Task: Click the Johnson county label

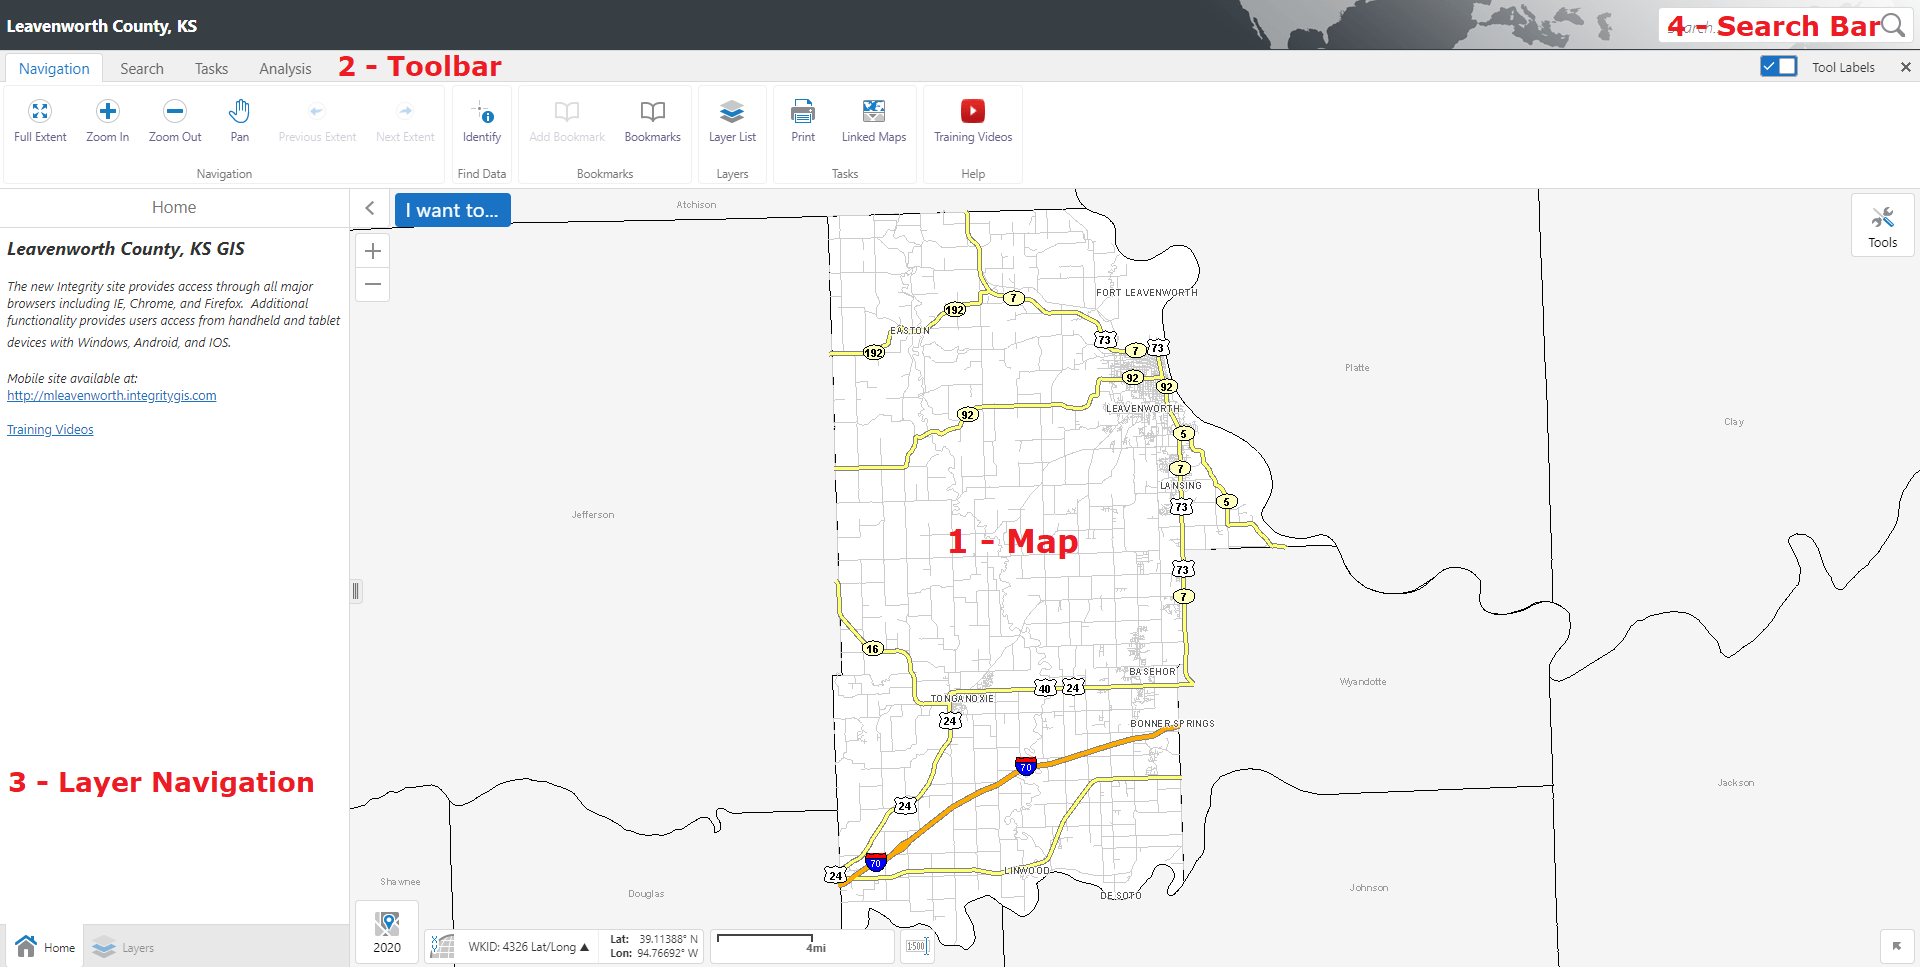Action: point(1369,888)
